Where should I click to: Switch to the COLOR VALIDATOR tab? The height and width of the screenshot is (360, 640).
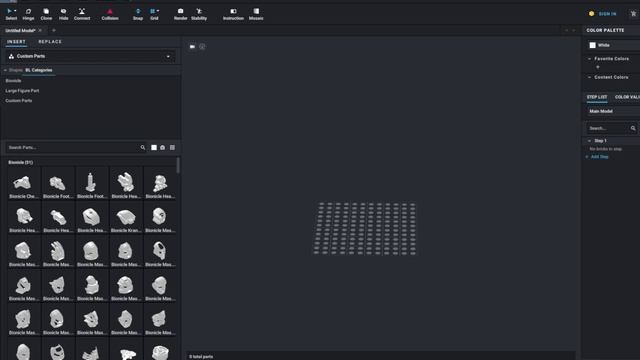click(627, 97)
